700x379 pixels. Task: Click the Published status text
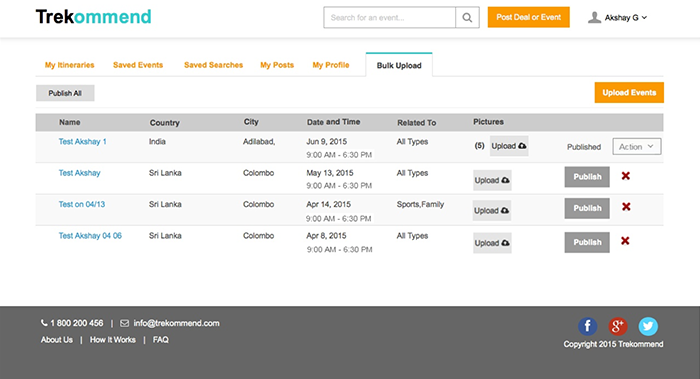(583, 147)
